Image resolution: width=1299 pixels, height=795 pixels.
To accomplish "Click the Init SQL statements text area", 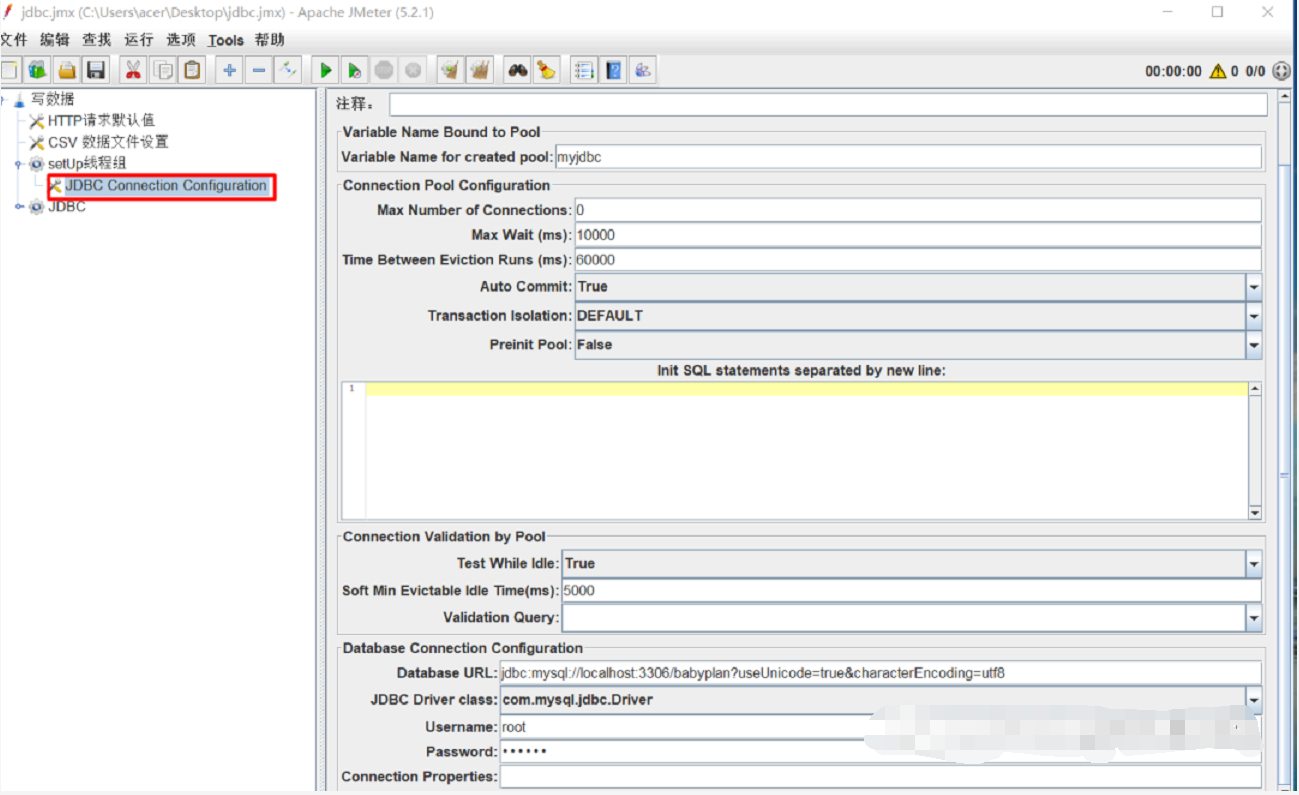I will point(806,450).
